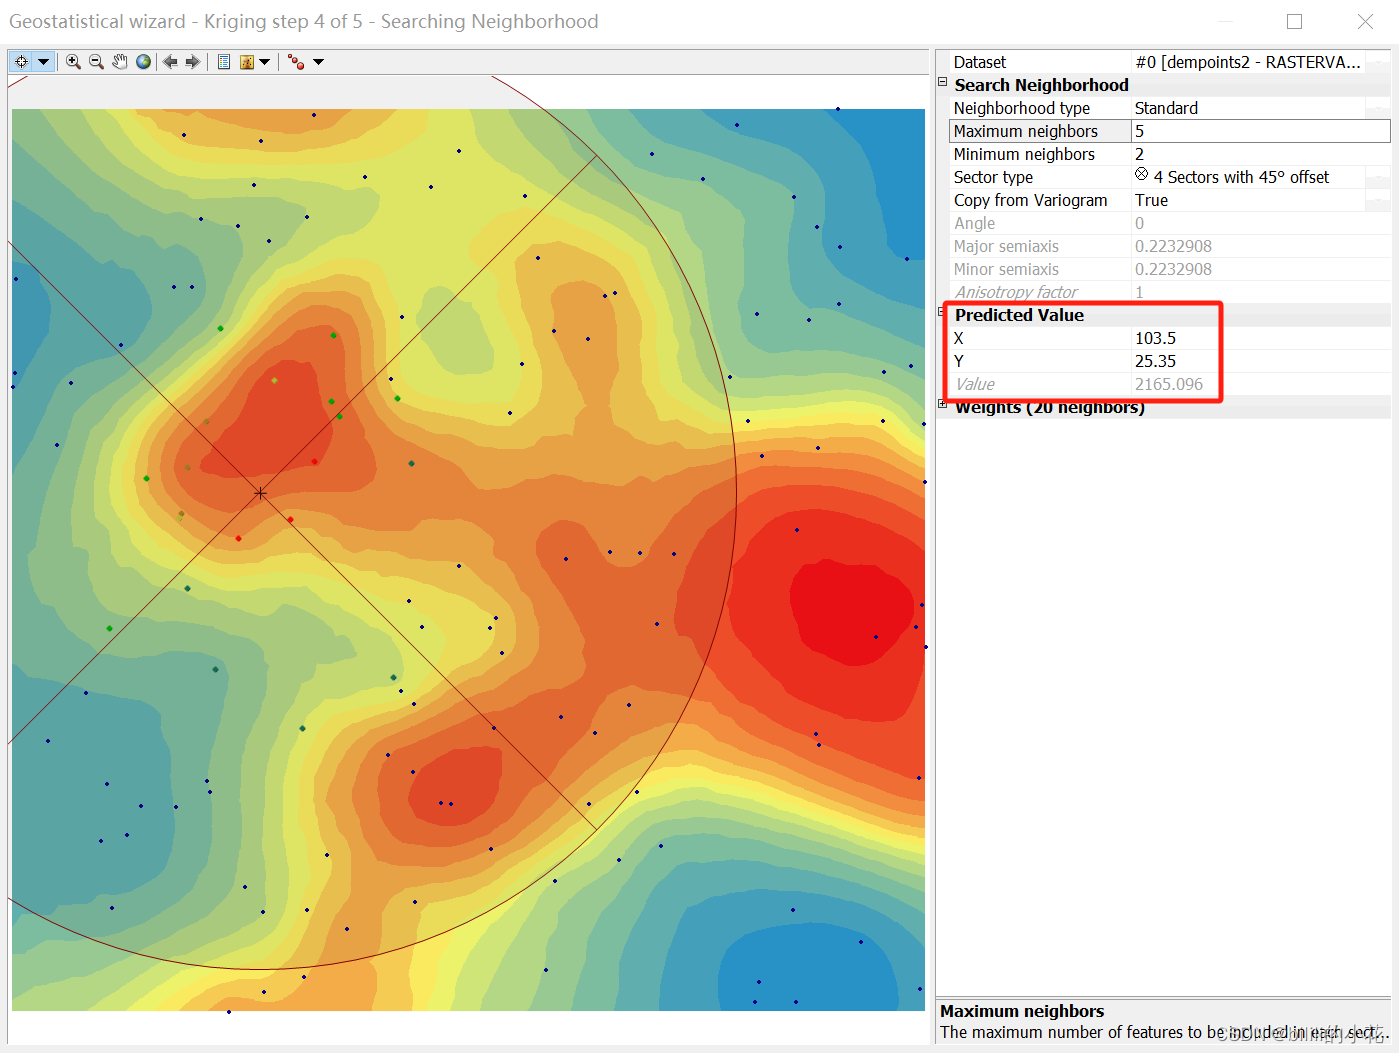Select the Copy from Variogram label

click(1030, 200)
